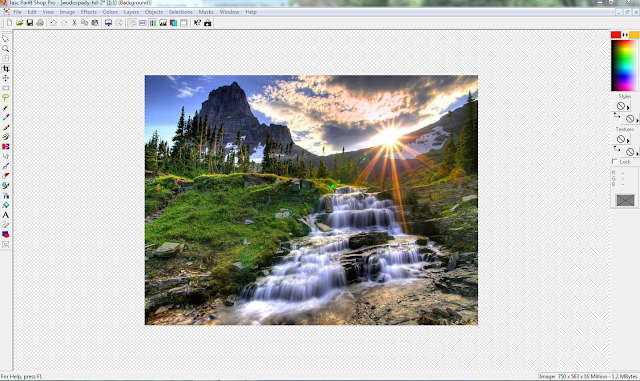Select the Dropper tool
640x381 pixels.
tap(6, 117)
